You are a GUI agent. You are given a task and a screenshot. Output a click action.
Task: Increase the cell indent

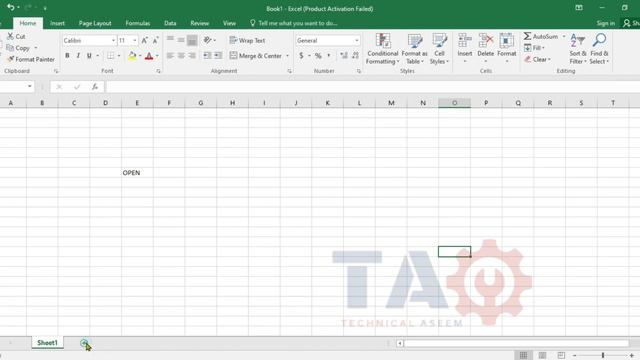[218, 56]
